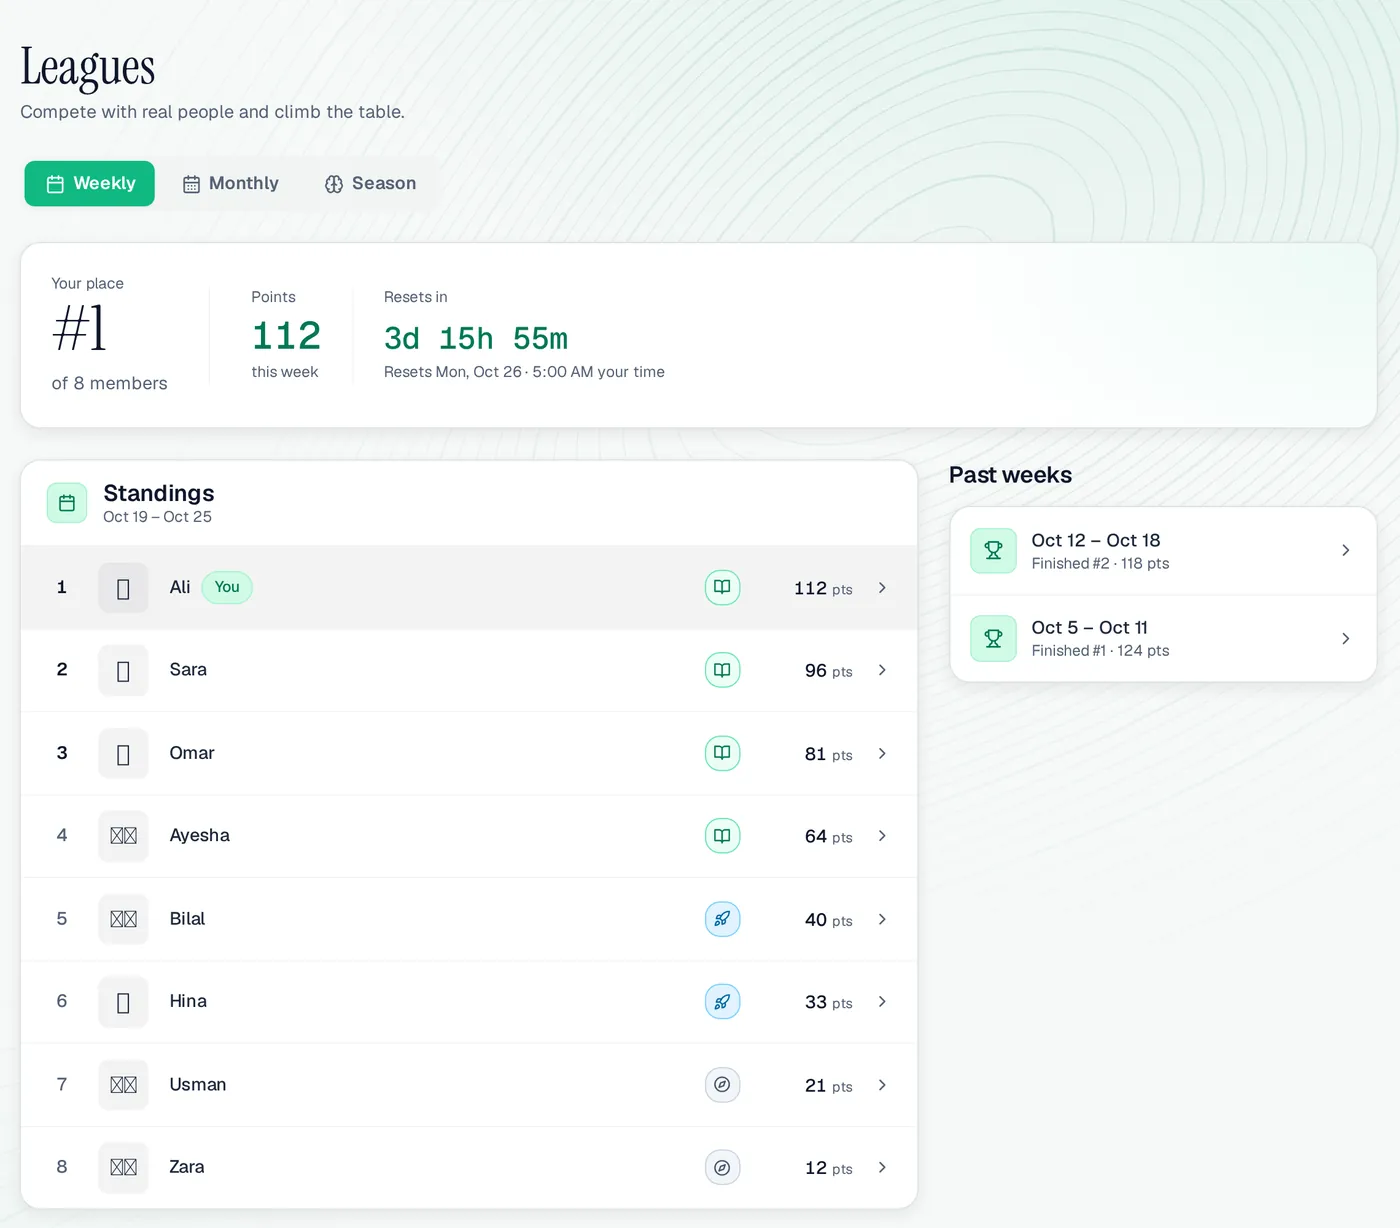This screenshot has height=1228, width=1400.
Task: Click the book badge in Omar's row
Action: 722,753
